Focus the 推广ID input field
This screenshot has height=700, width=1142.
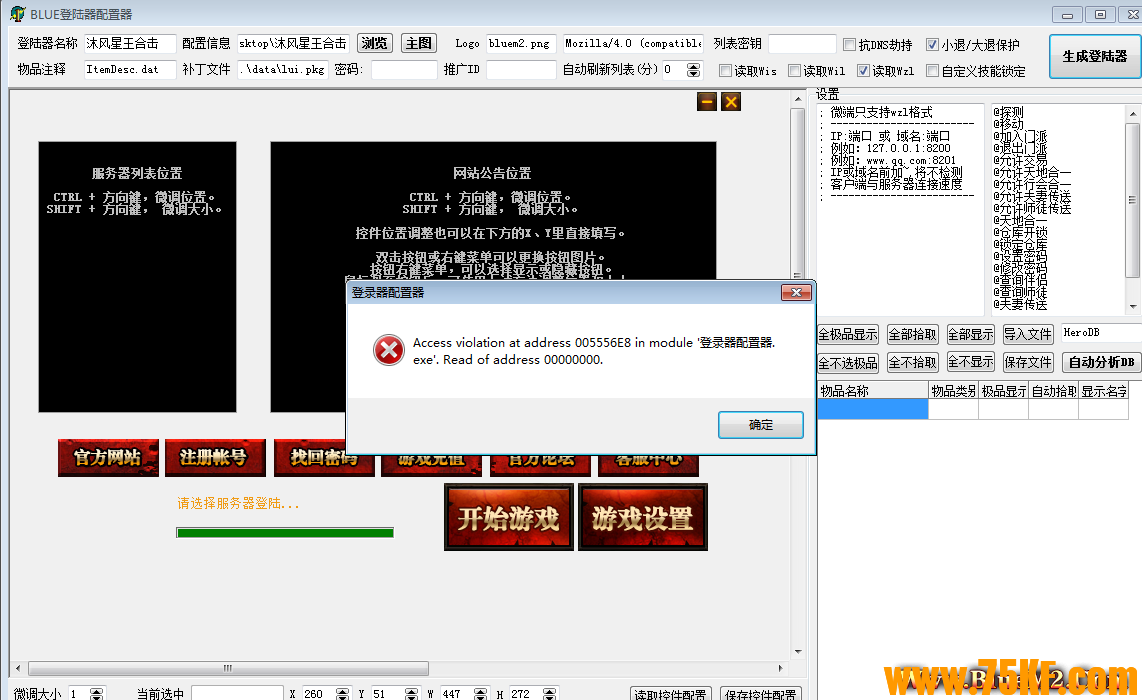[521, 70]
